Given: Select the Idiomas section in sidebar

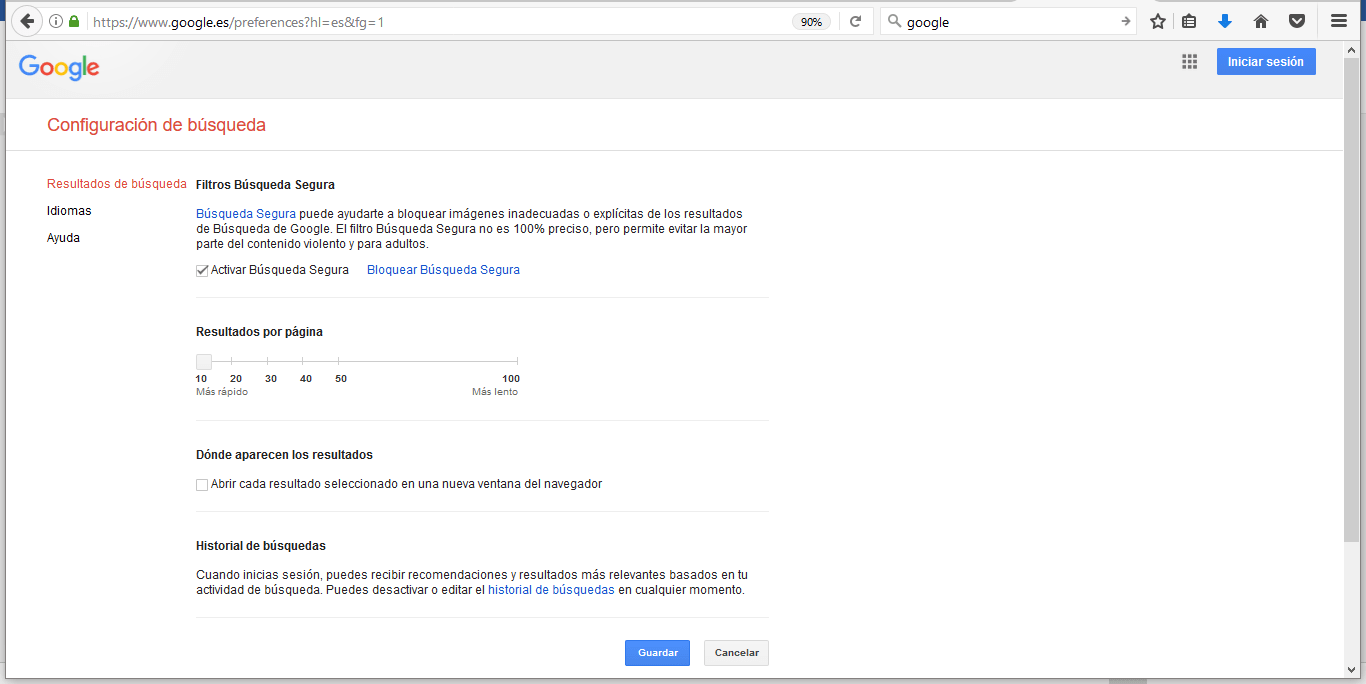Looking at the screenshot, I should click(69, 211).
